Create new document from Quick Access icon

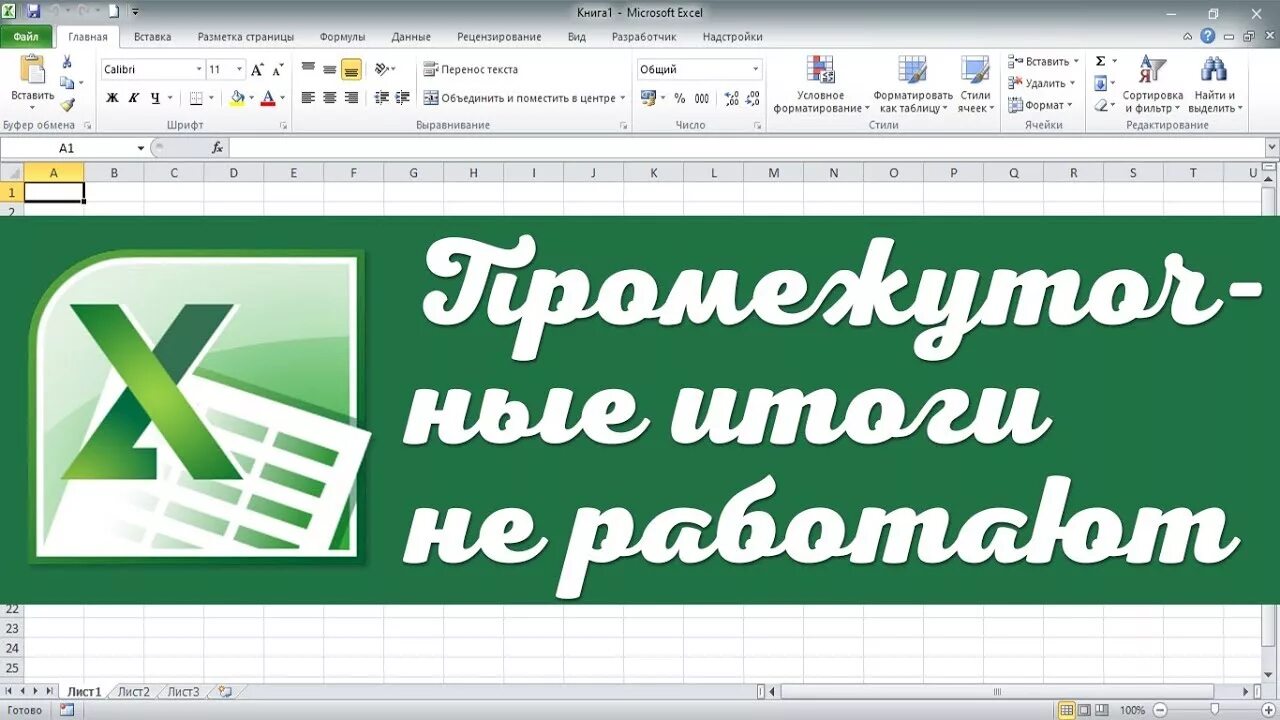113,12
